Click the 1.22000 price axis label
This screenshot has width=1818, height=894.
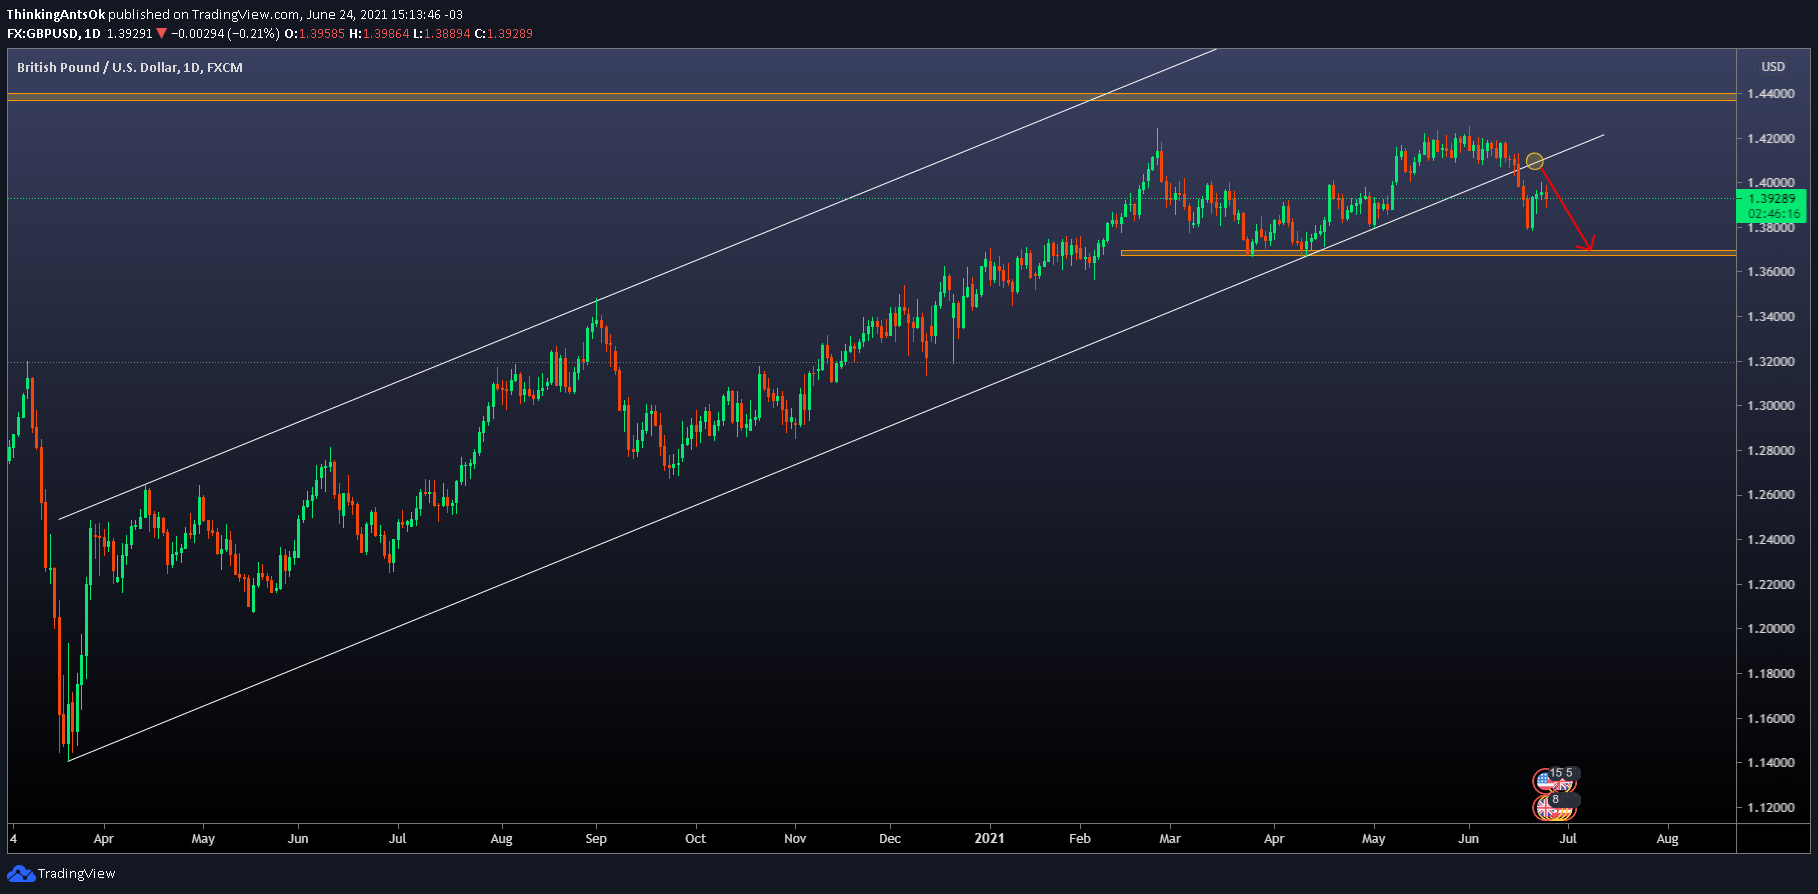(x=1771, y=585)
